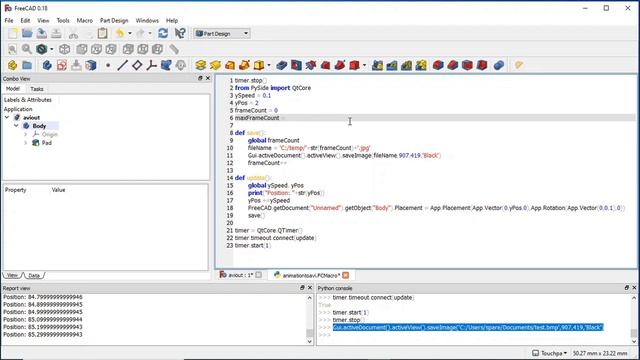640x360 pixels.
Task: Switch to the front view cube icon
Action: tap(82, 49)
